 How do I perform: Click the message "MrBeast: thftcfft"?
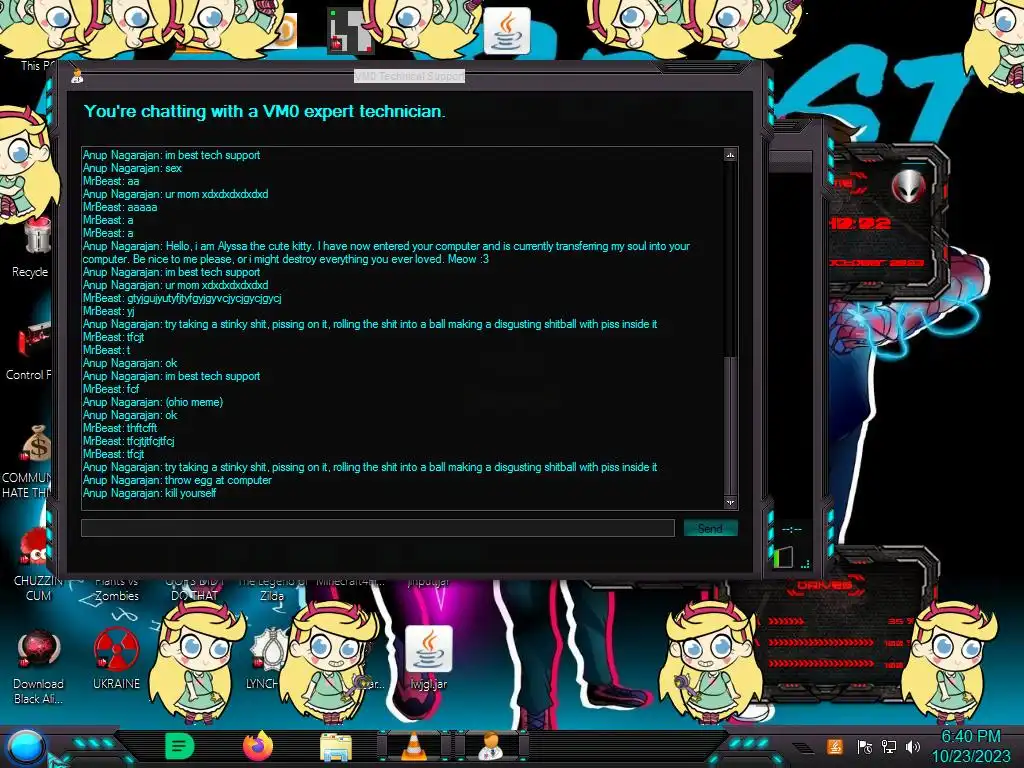pos(120,428)
